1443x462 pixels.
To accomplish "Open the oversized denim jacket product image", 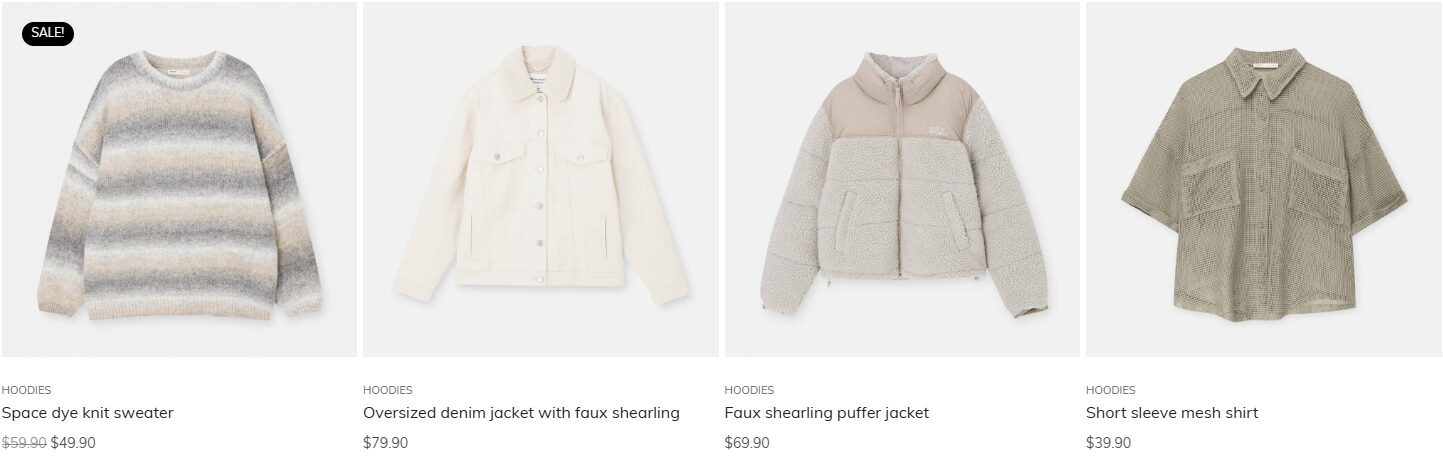I will [x=541, y=179].
